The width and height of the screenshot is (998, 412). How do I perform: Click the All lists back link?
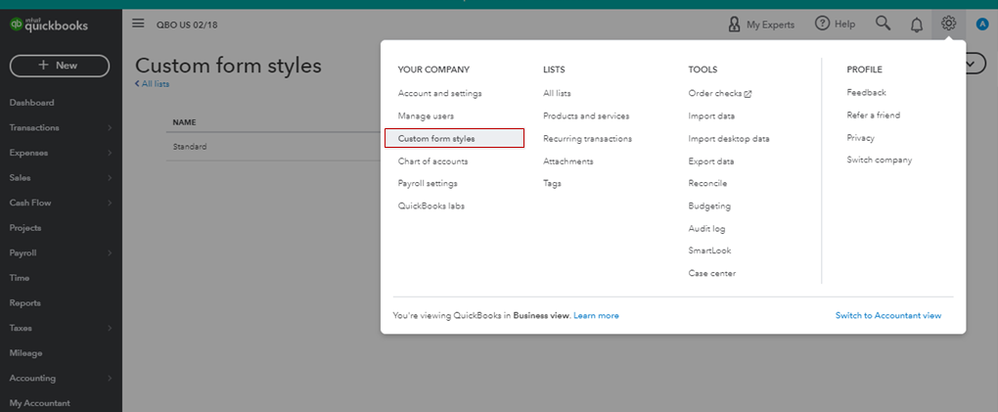coord(152,83)
